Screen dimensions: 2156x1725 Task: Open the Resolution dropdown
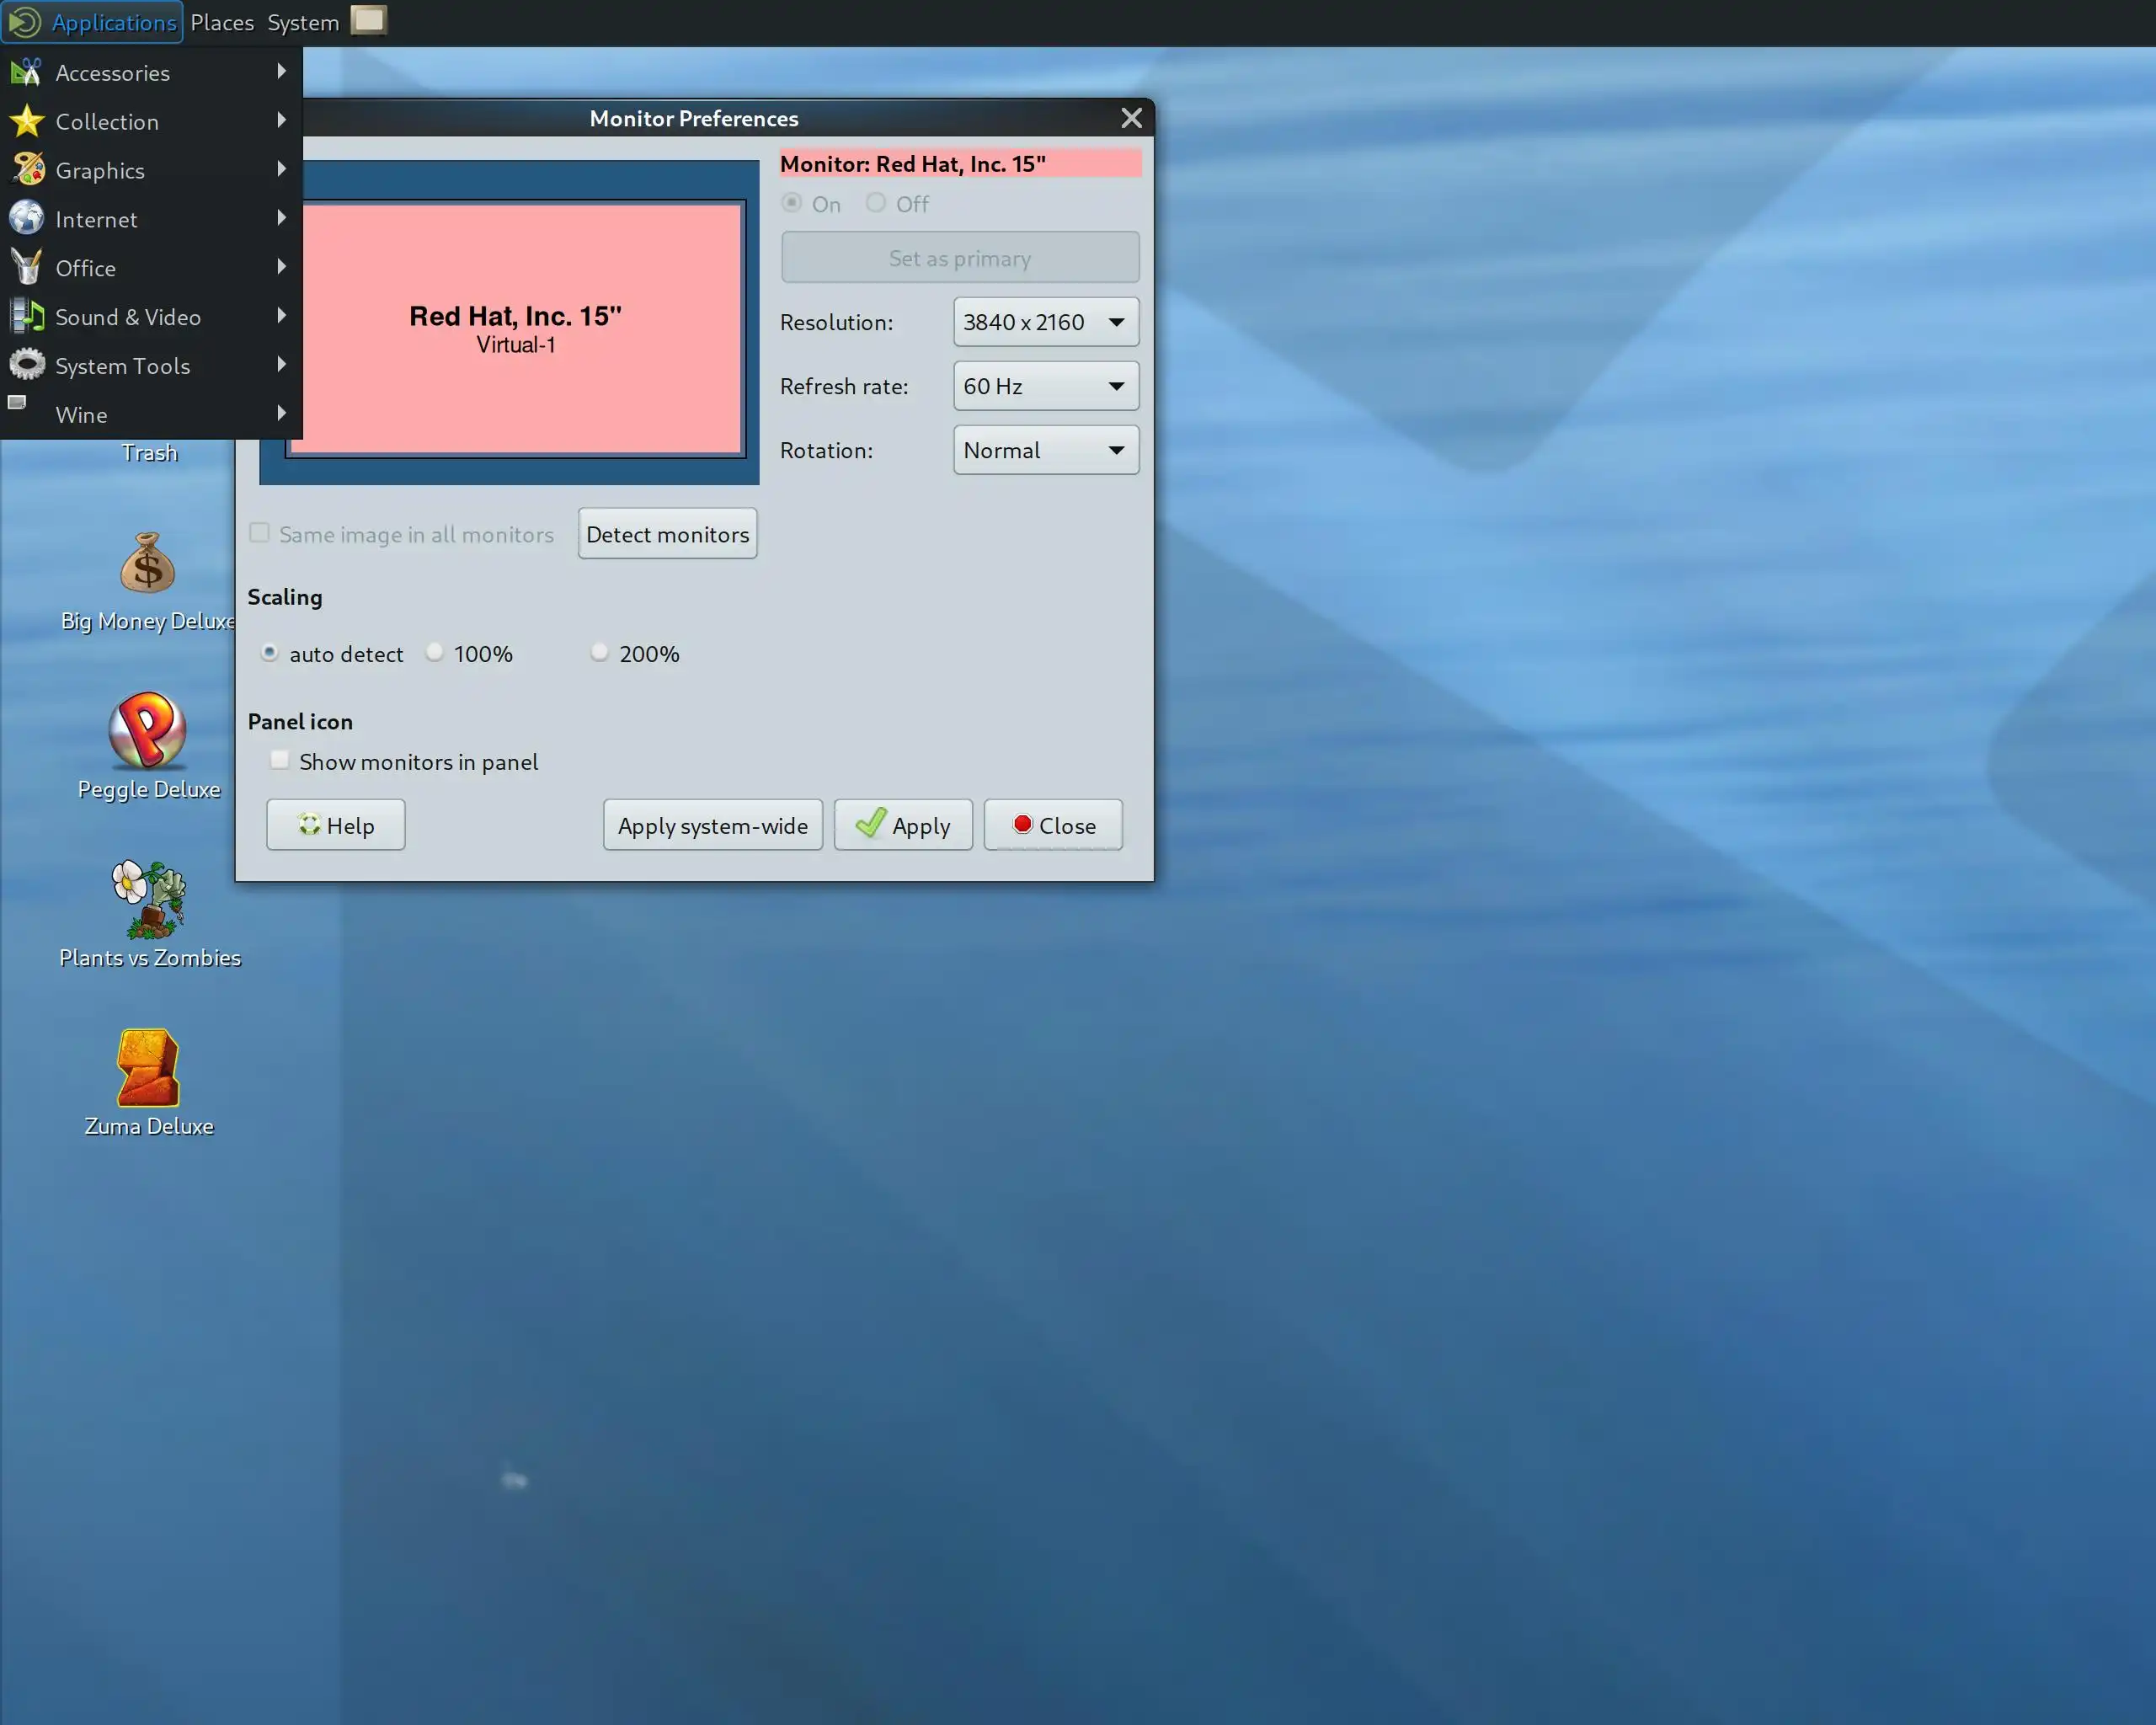click(1045, 322)
